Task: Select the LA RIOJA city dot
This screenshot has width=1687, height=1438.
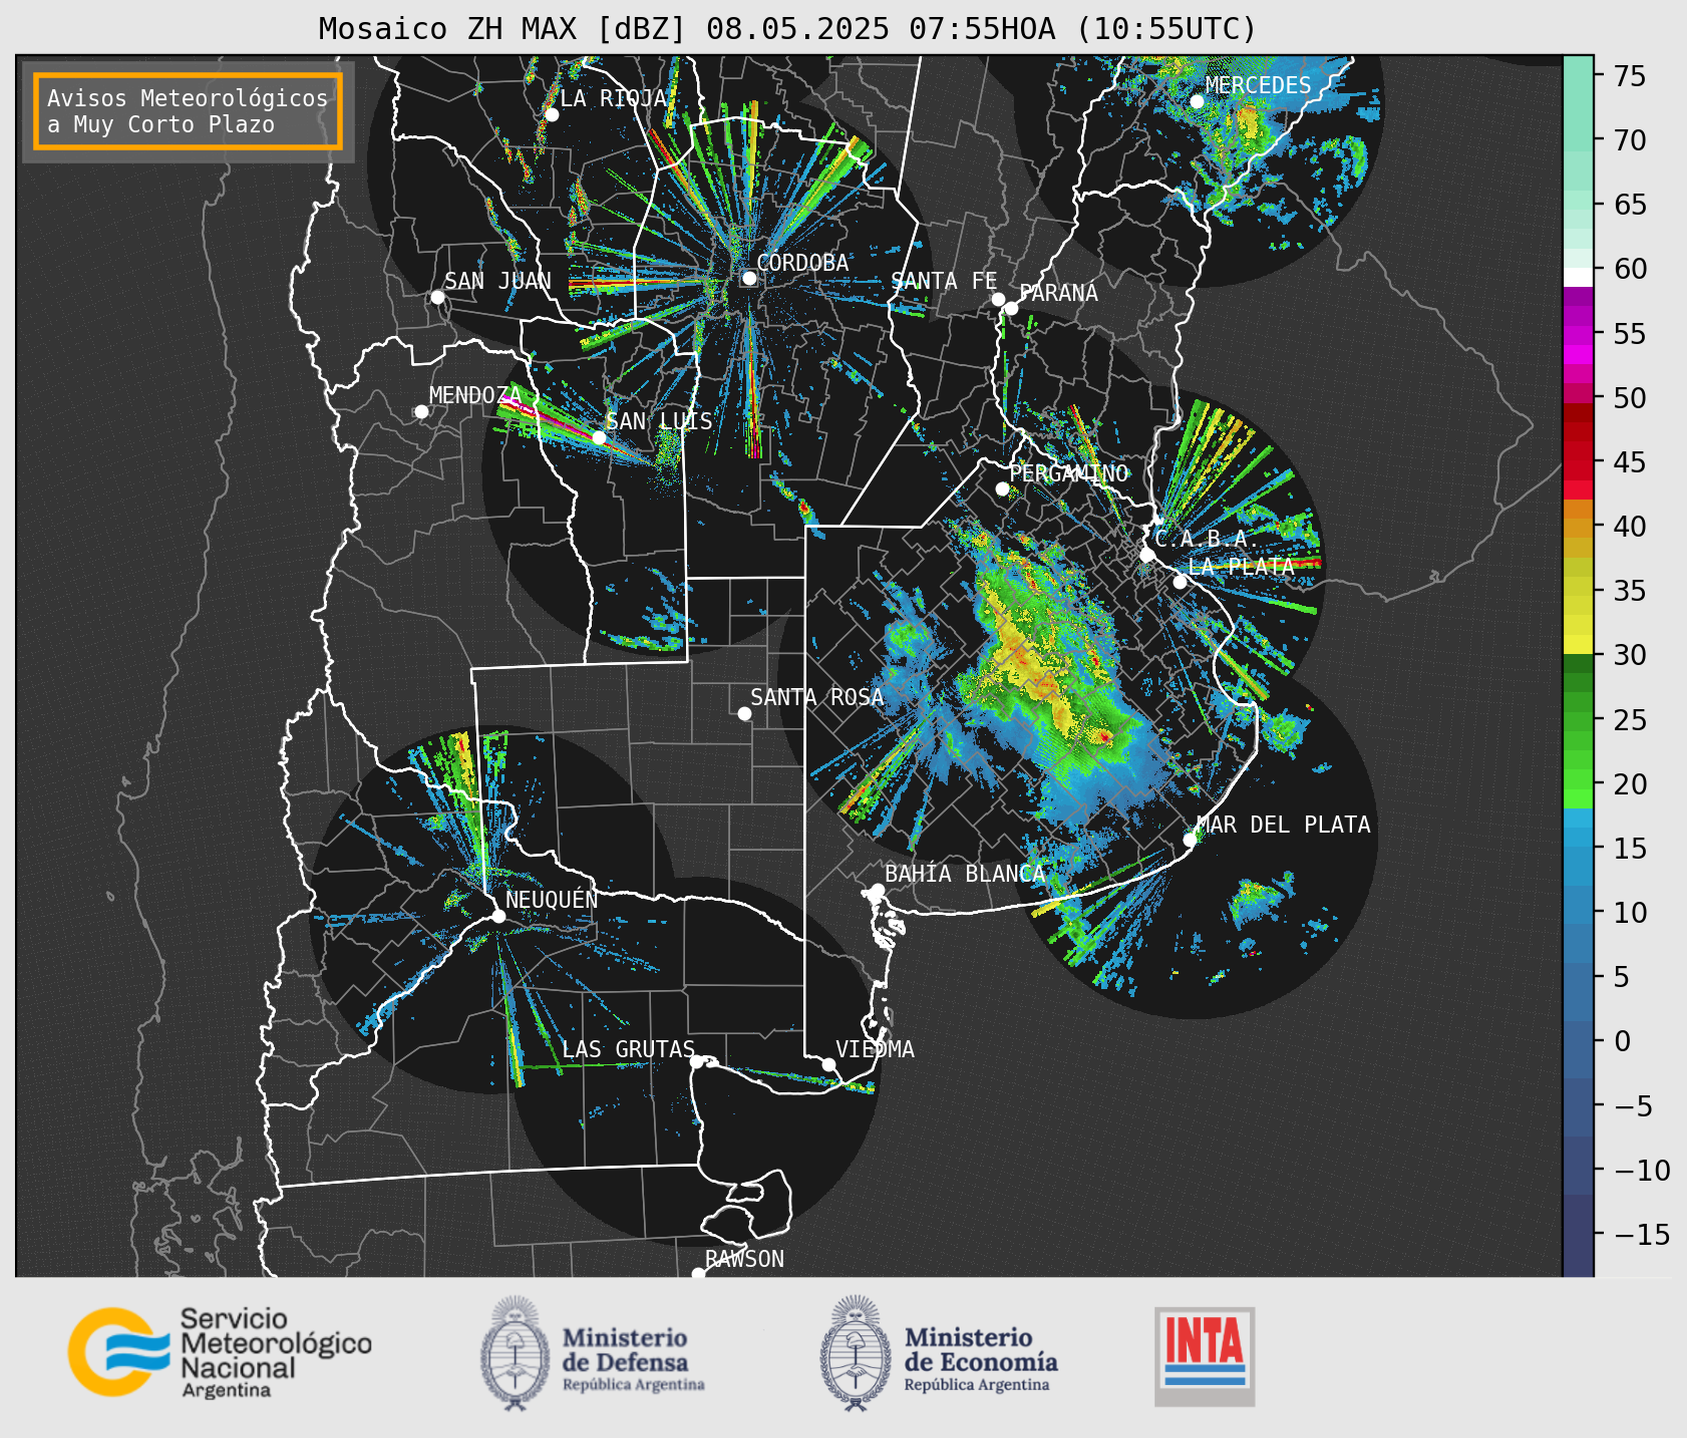Action: pyautogui.click(x=551, y=115)
